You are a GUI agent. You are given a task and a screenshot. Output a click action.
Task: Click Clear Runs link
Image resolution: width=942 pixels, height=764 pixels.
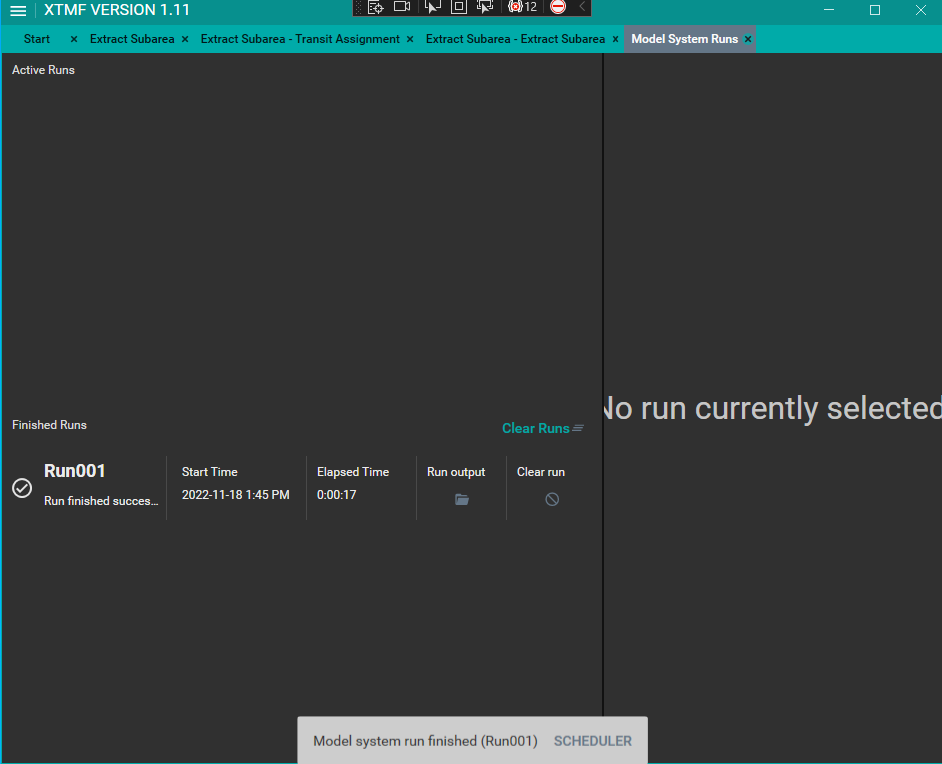[x=542, y=428]
